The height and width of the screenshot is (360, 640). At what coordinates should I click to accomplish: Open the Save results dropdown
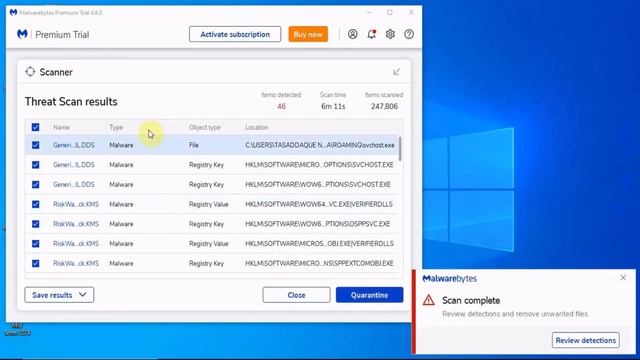(x=59, y=295)
